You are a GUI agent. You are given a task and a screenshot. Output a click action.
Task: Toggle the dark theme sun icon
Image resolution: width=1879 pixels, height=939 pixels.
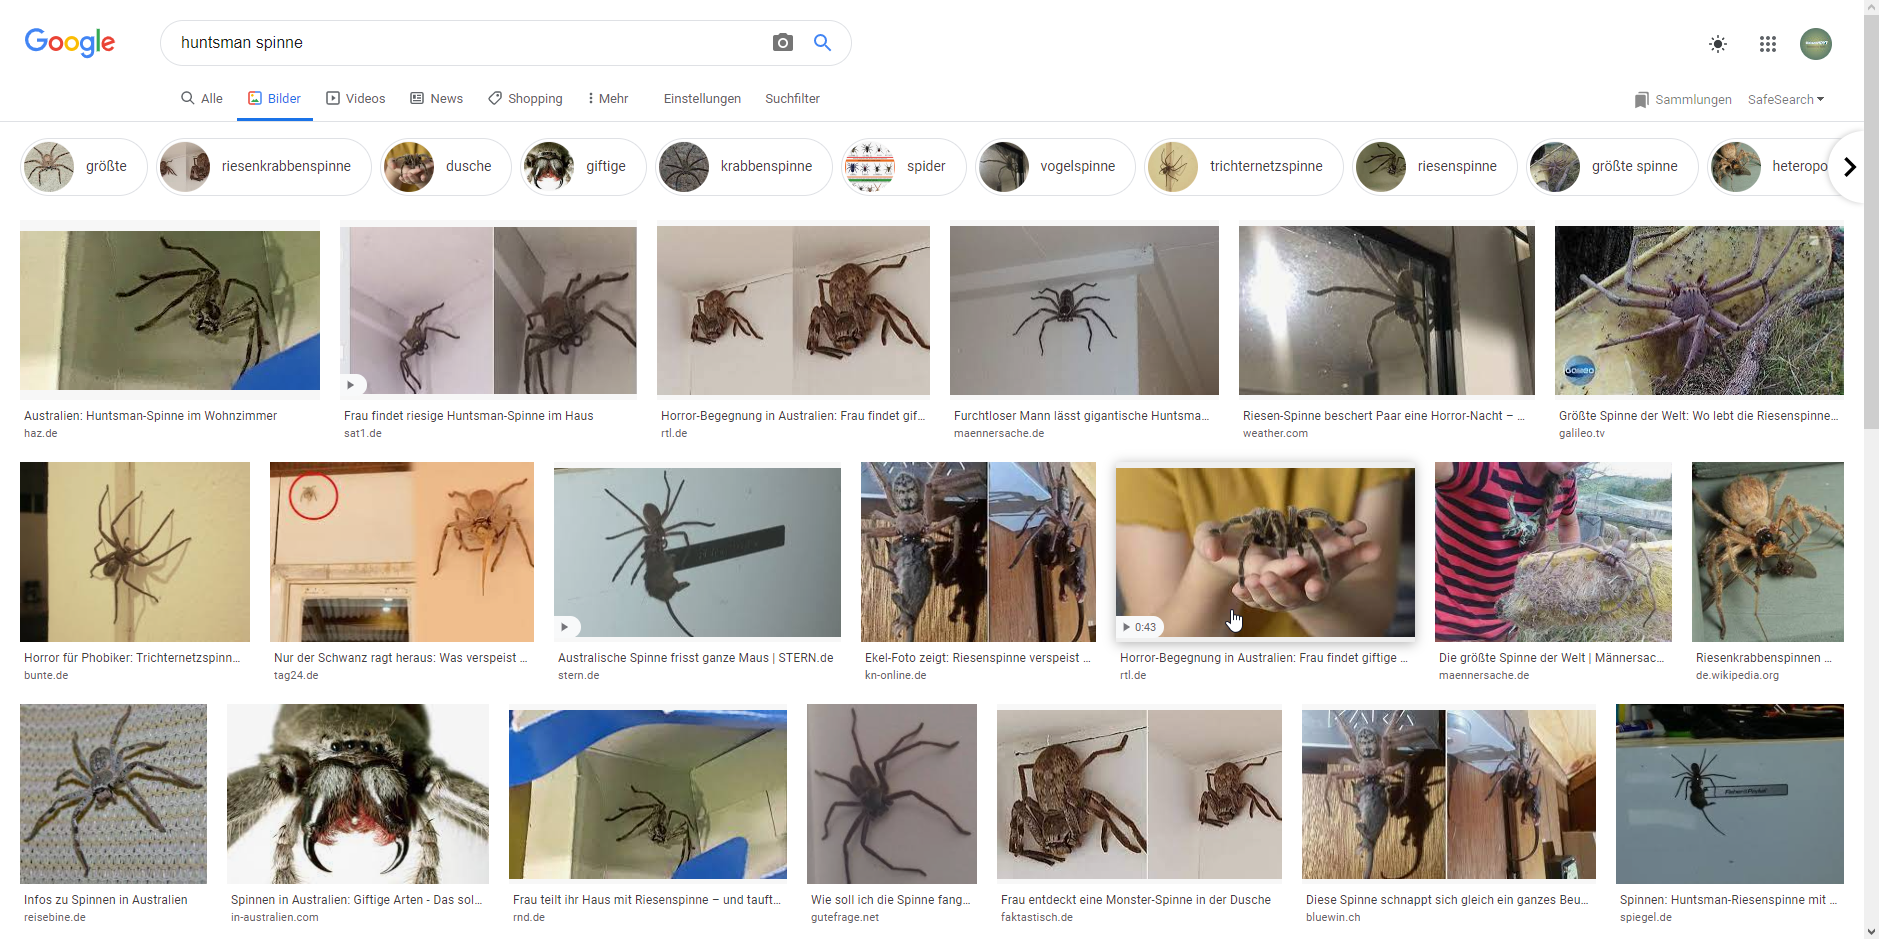1717,44
